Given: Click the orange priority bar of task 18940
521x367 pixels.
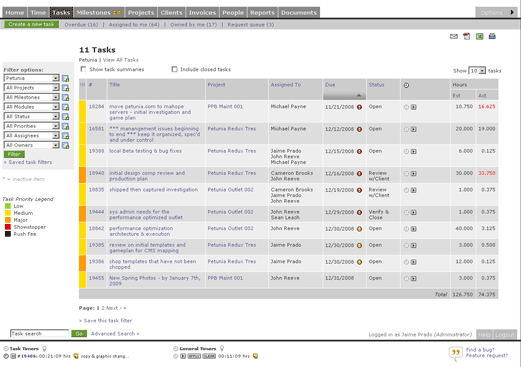Looking at the screenshot, I should (x=82, y=175).
